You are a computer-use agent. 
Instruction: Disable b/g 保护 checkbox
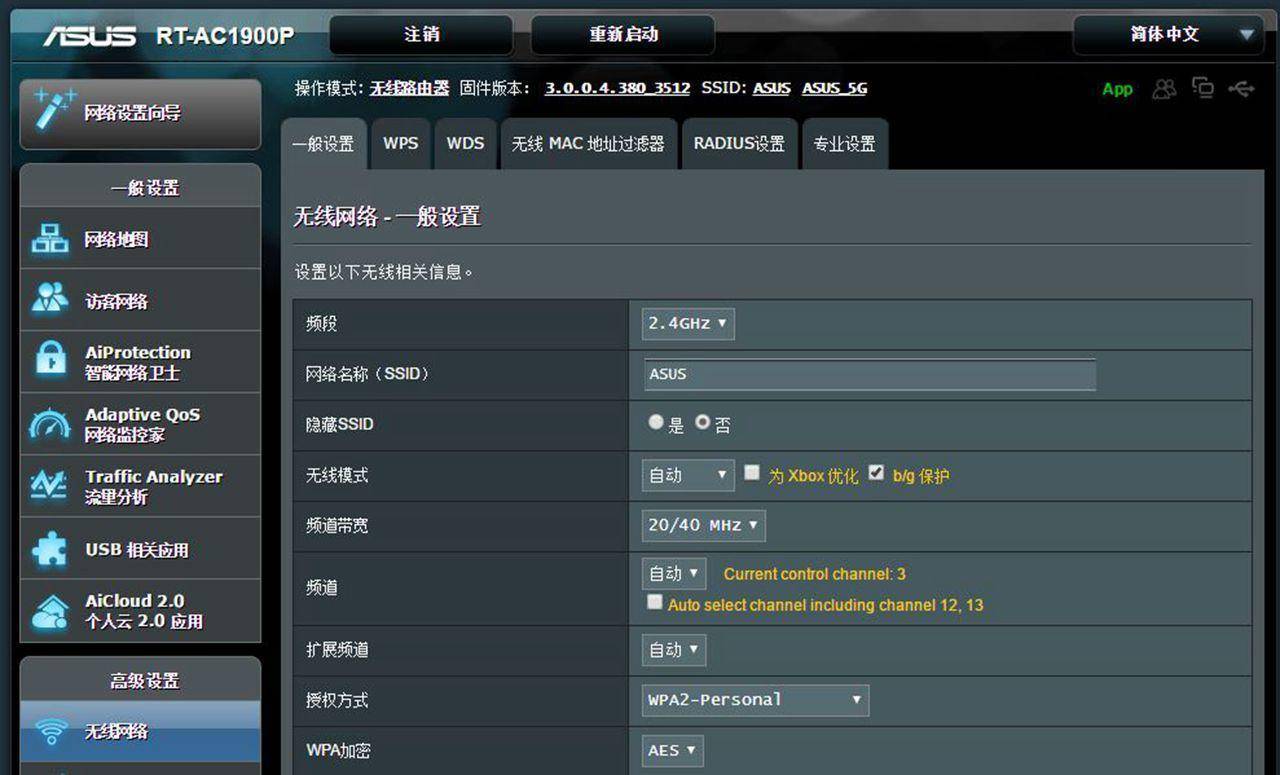click(877, 472)
